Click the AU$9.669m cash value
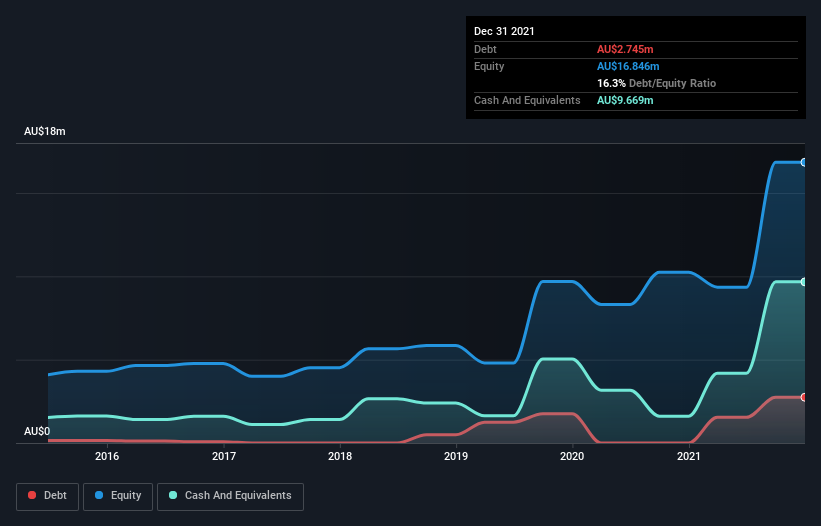 pyautogui.click(x=625, y=100)
